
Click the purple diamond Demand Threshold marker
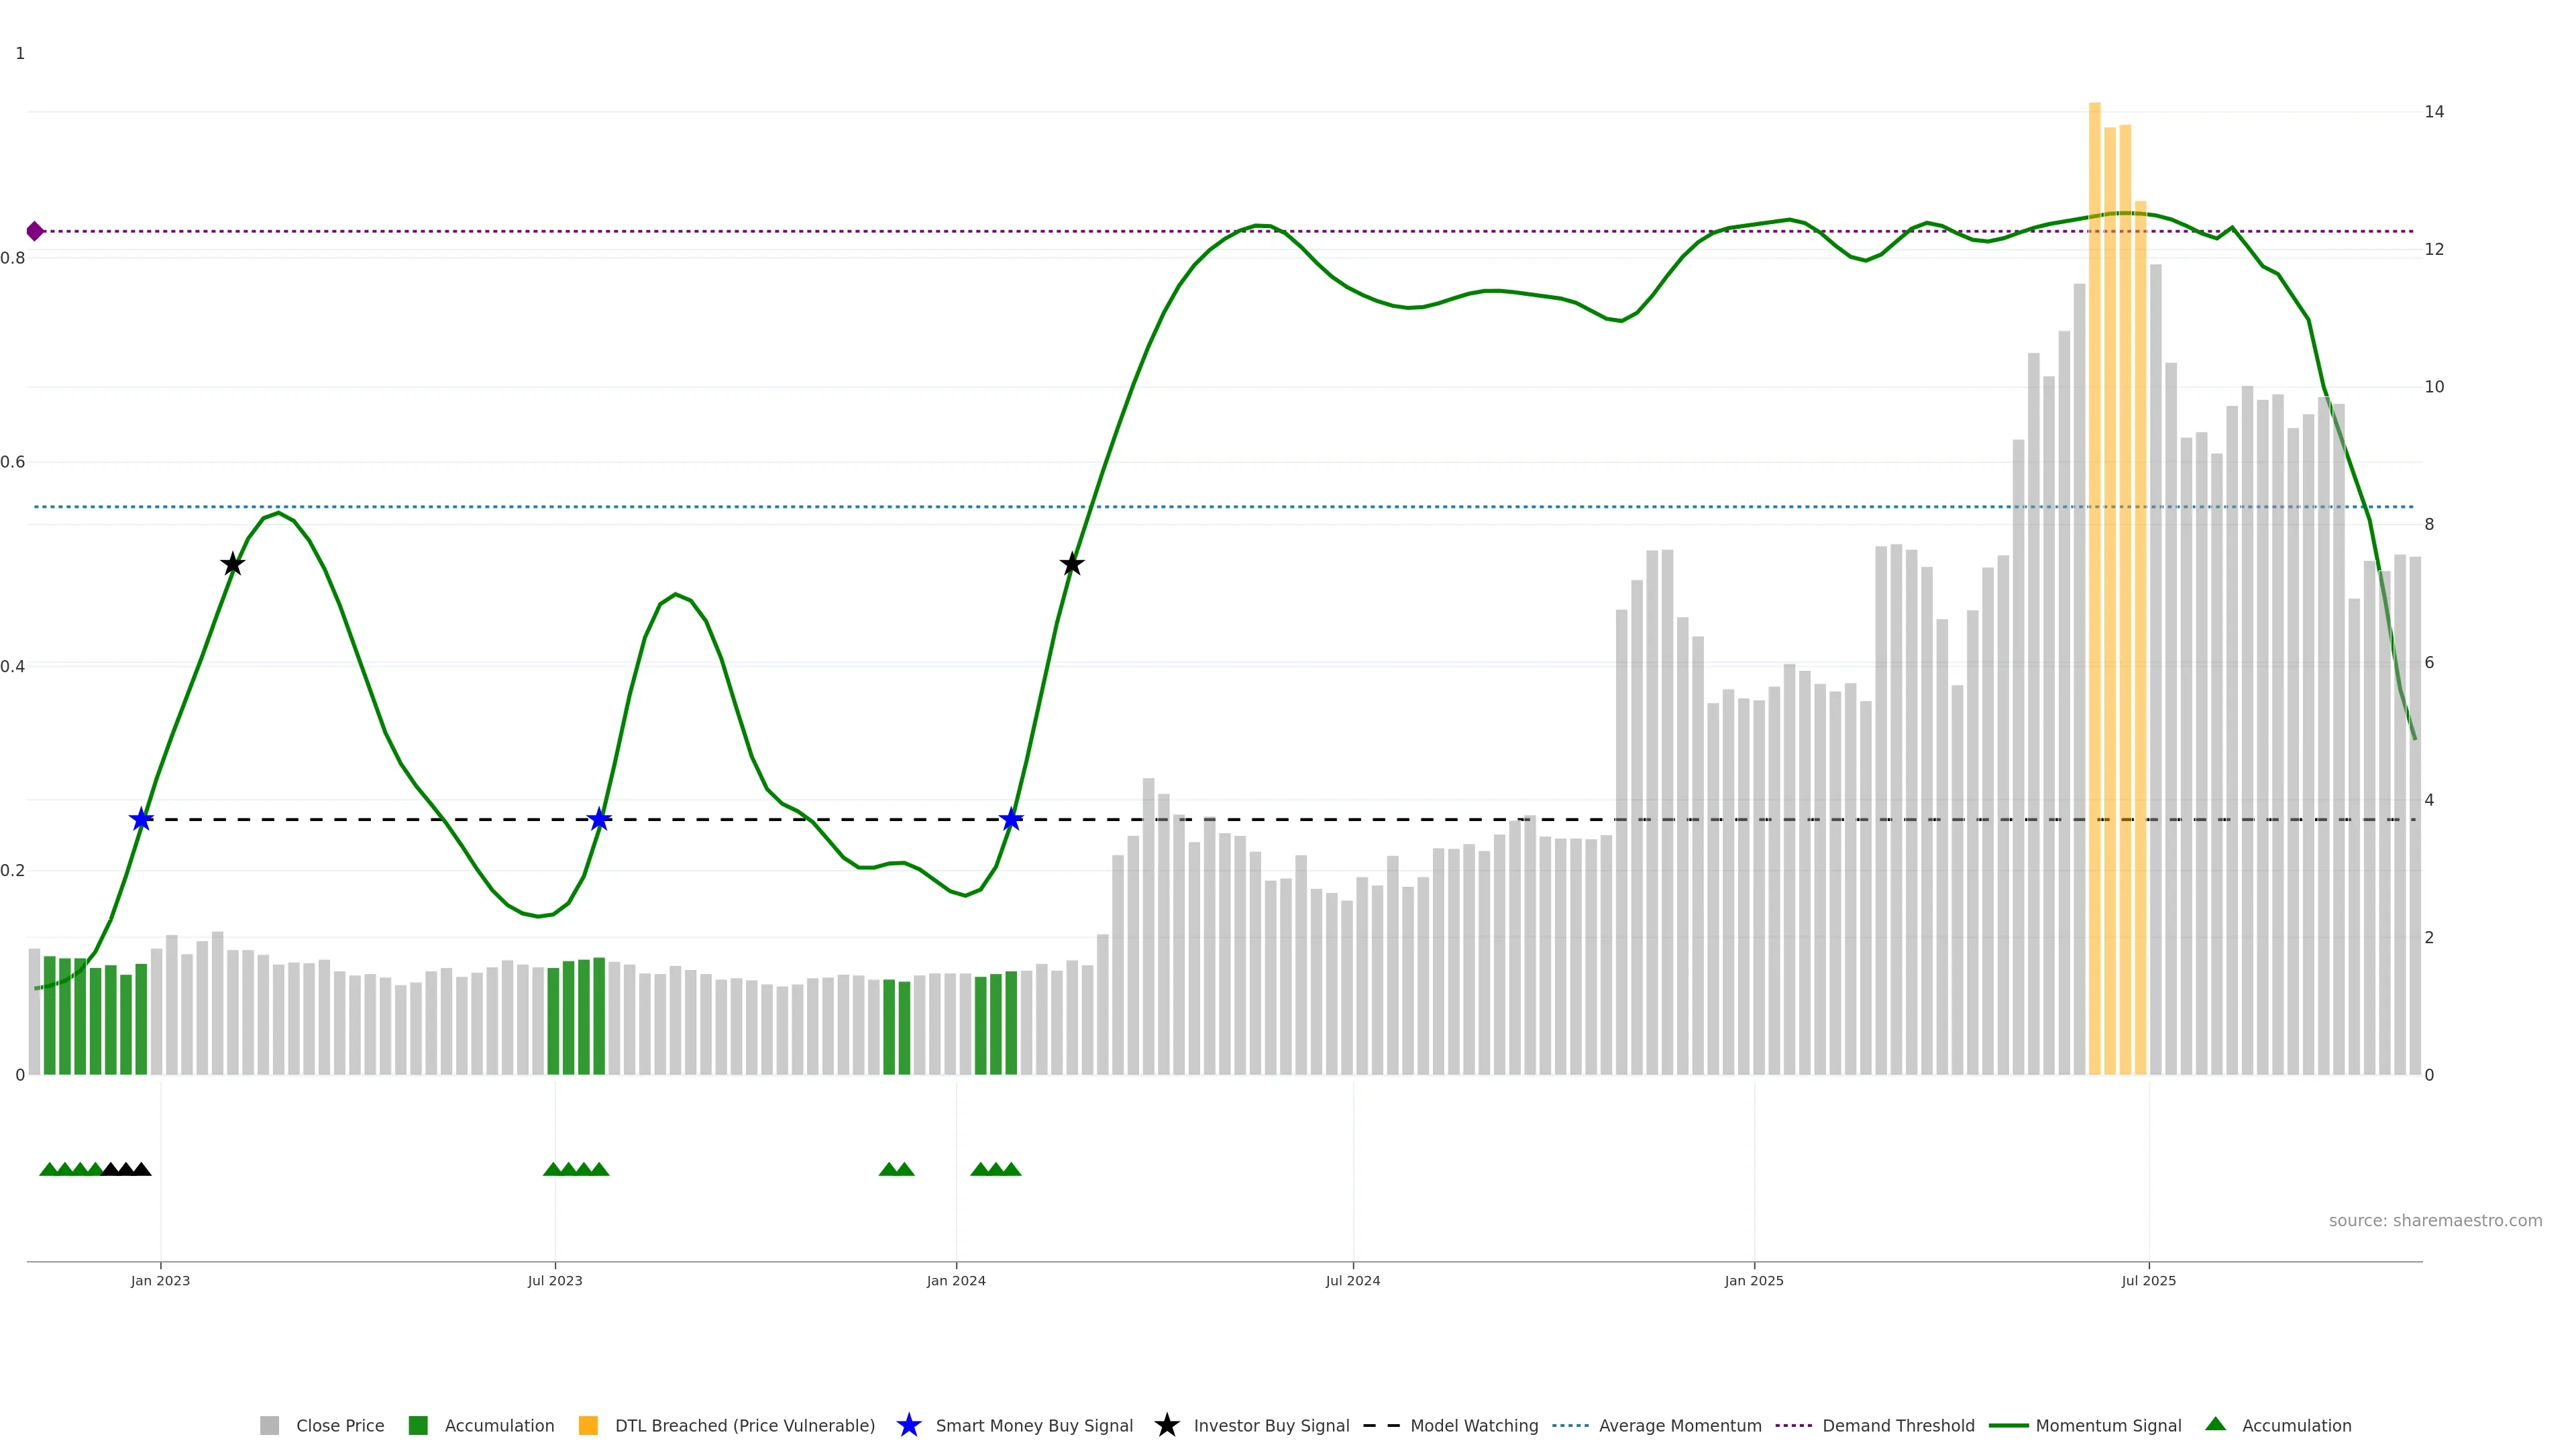(35, 231)
